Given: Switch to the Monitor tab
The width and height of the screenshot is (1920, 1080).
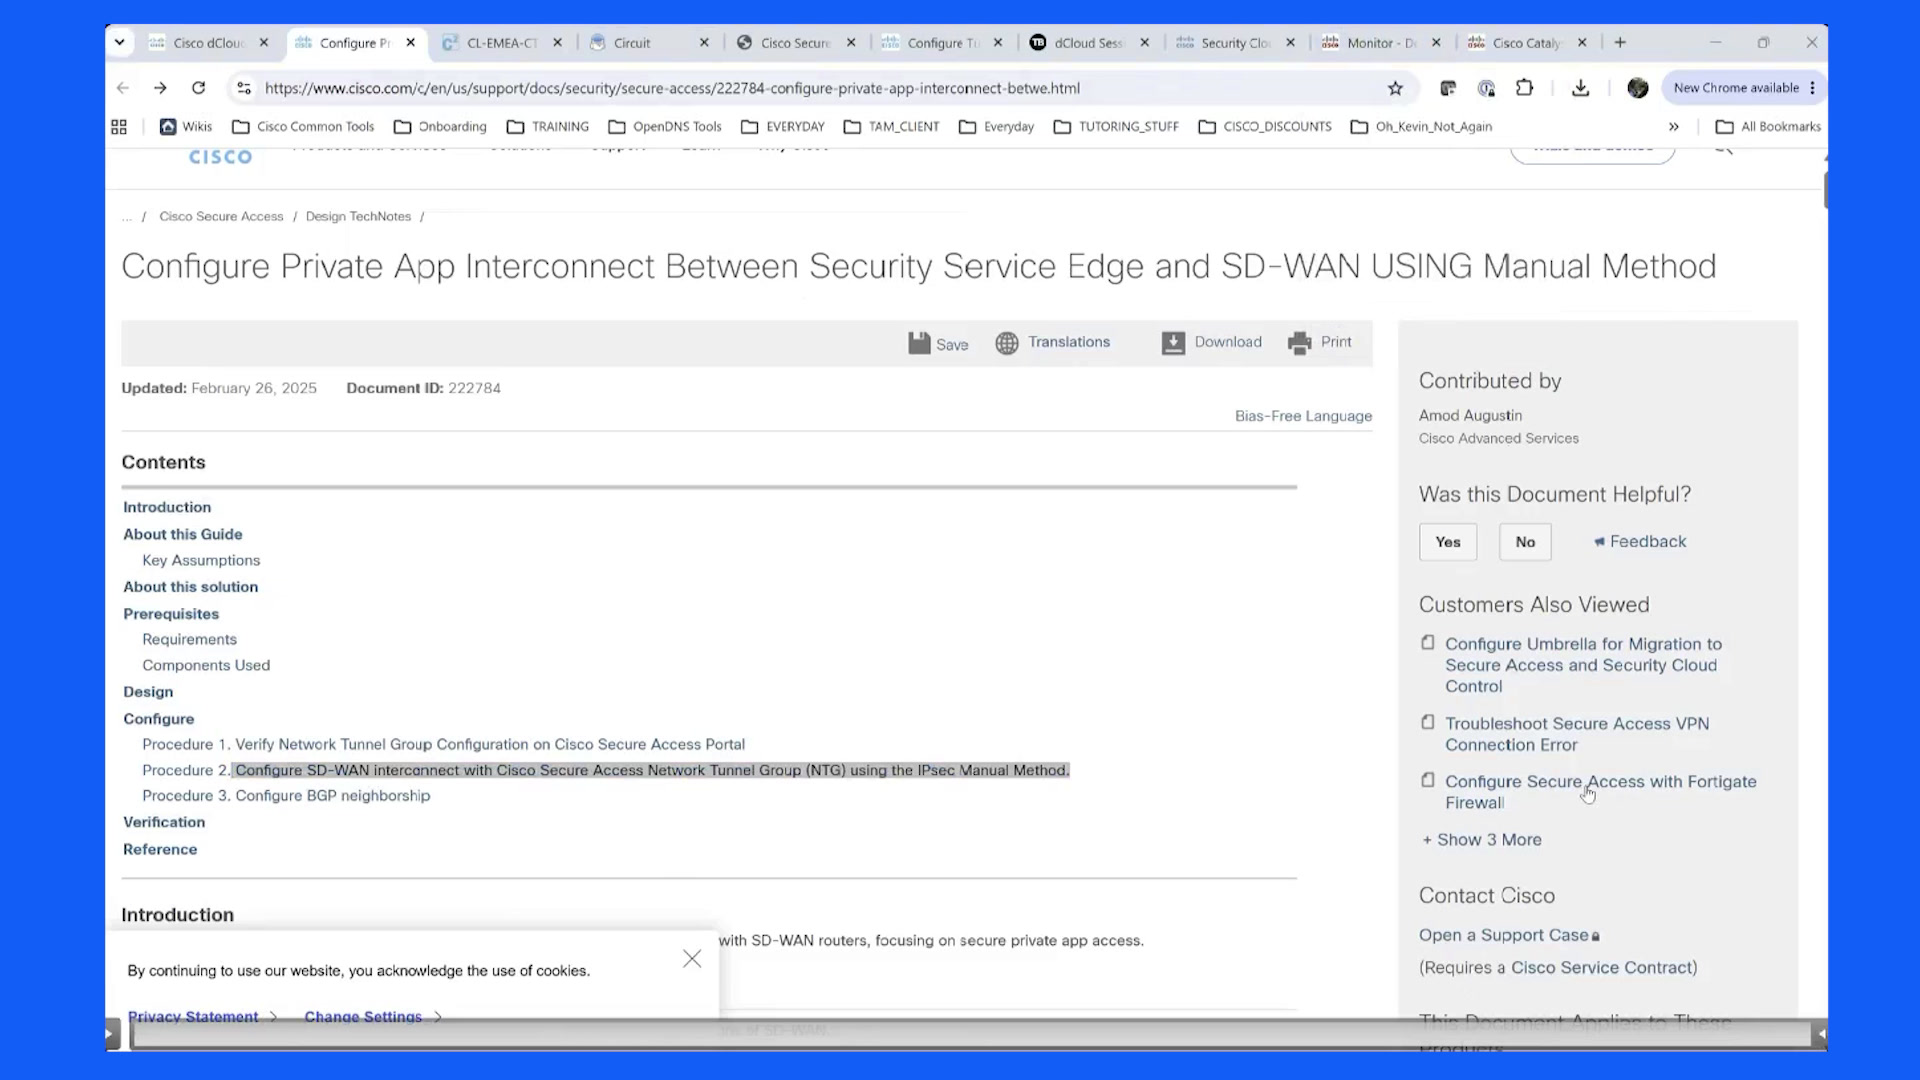Looking at the screenshot, I should coord(1381,43).
